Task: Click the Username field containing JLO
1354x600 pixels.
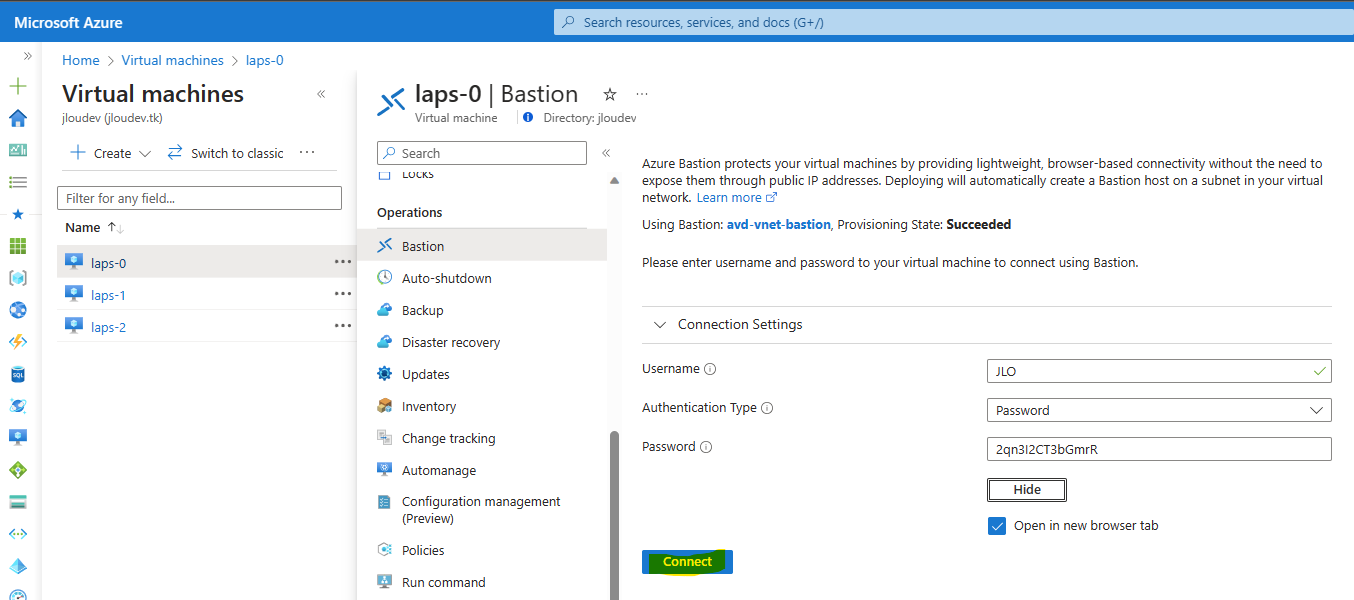Action: point(1159,370)
